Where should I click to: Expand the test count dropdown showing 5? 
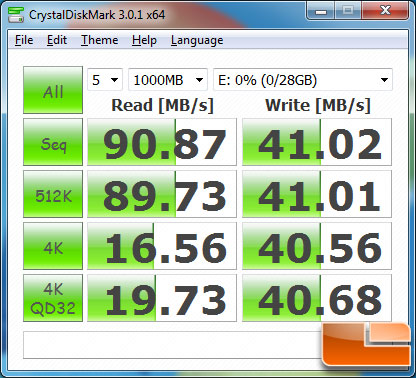105,80
